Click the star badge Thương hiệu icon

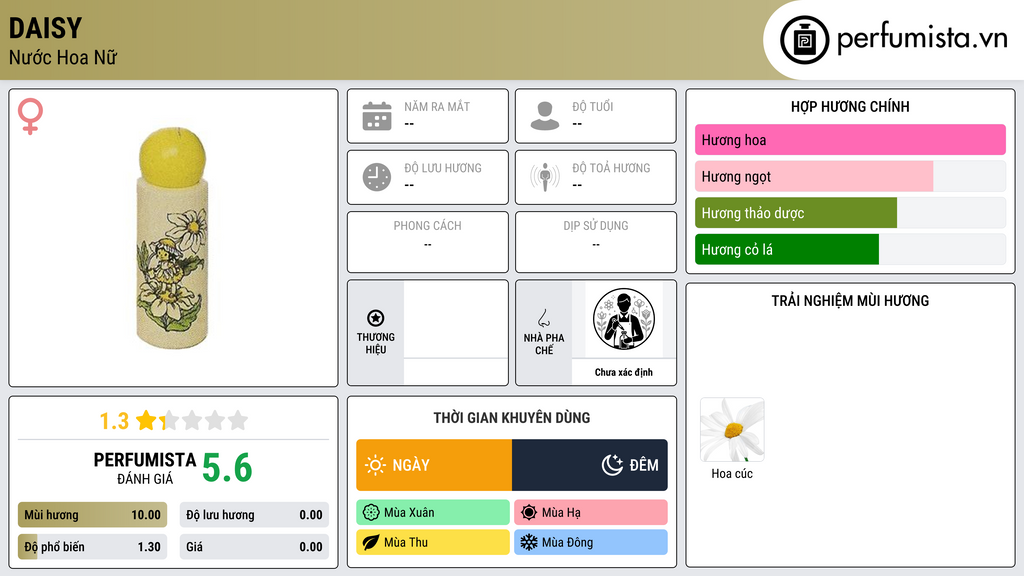[x=376, y=318]
